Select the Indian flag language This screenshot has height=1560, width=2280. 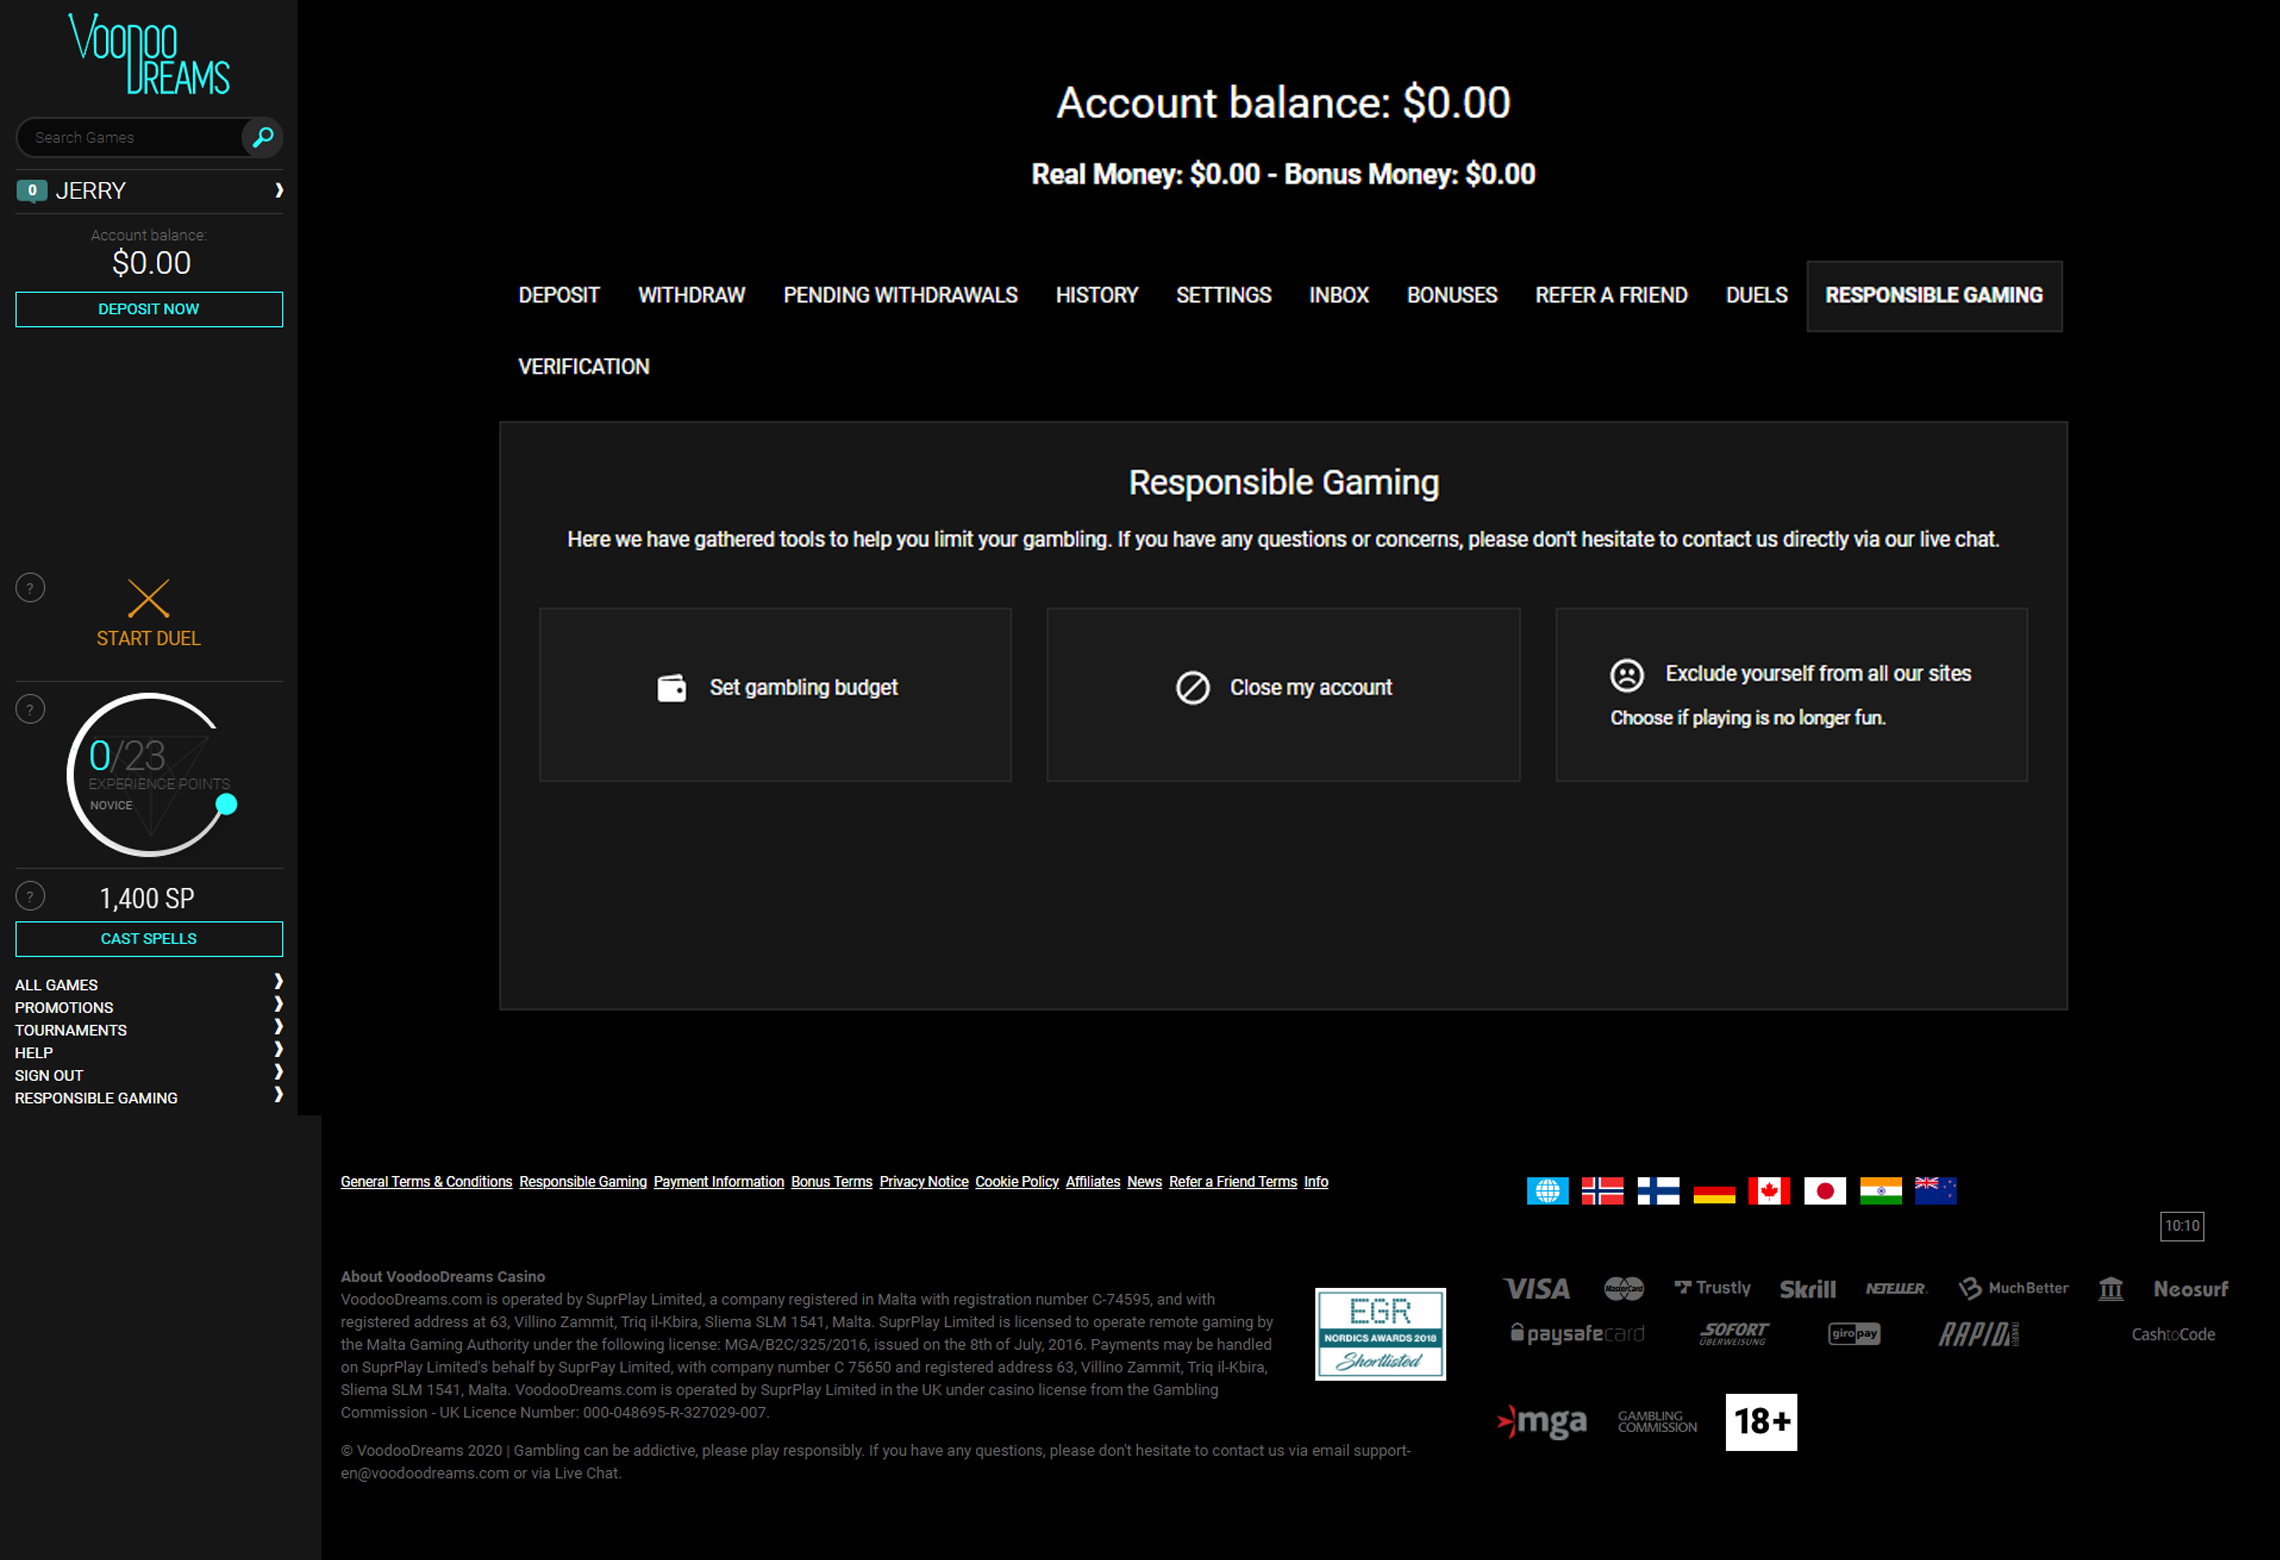point(1881,1191)
